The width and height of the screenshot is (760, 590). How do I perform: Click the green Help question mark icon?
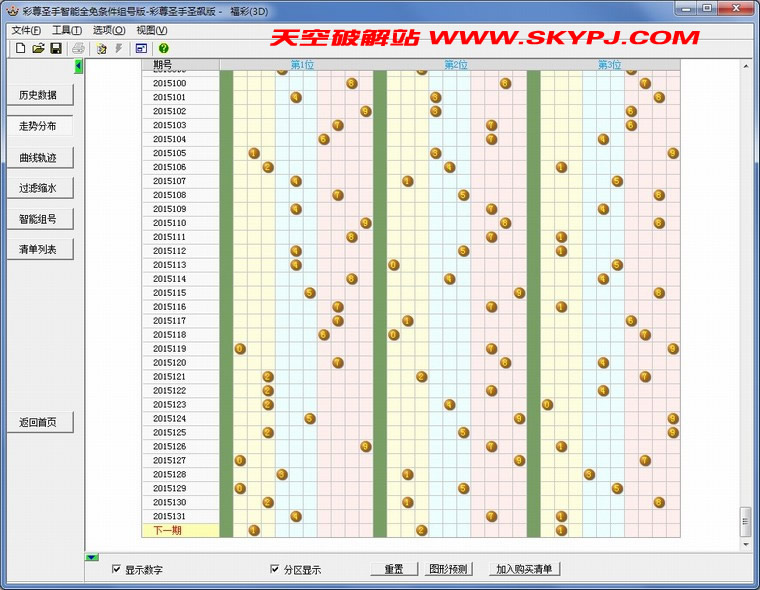pos(163,48)
